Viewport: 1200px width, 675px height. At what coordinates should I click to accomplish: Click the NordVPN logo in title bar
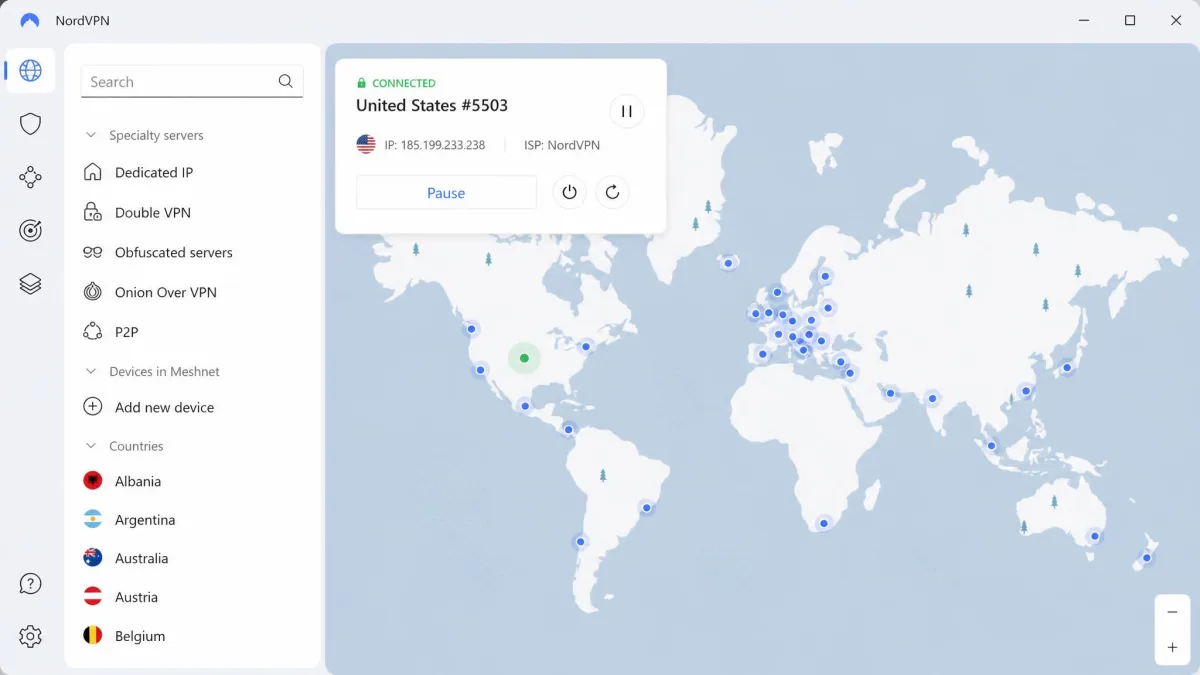(x=30, y=20)
